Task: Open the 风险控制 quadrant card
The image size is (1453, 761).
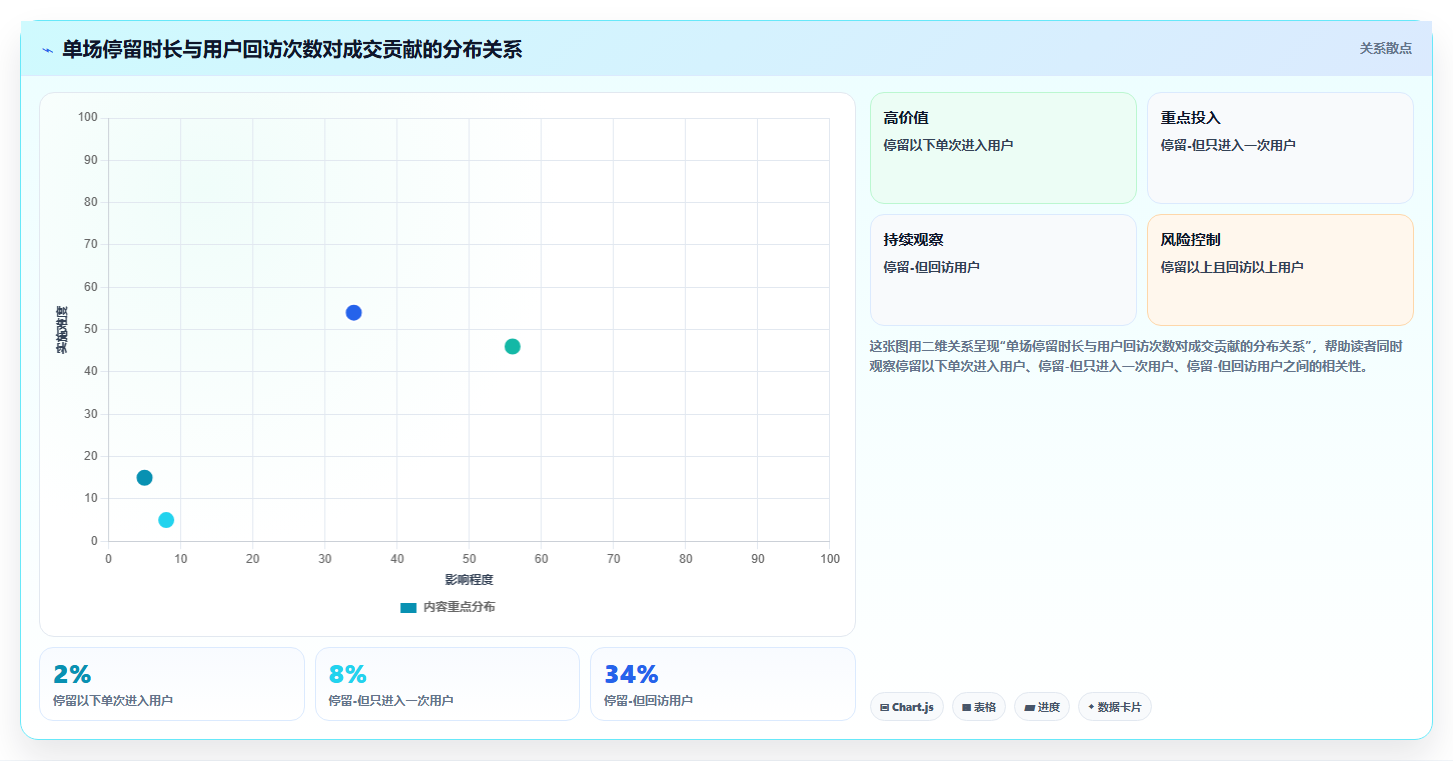Action: (1280, 270)
